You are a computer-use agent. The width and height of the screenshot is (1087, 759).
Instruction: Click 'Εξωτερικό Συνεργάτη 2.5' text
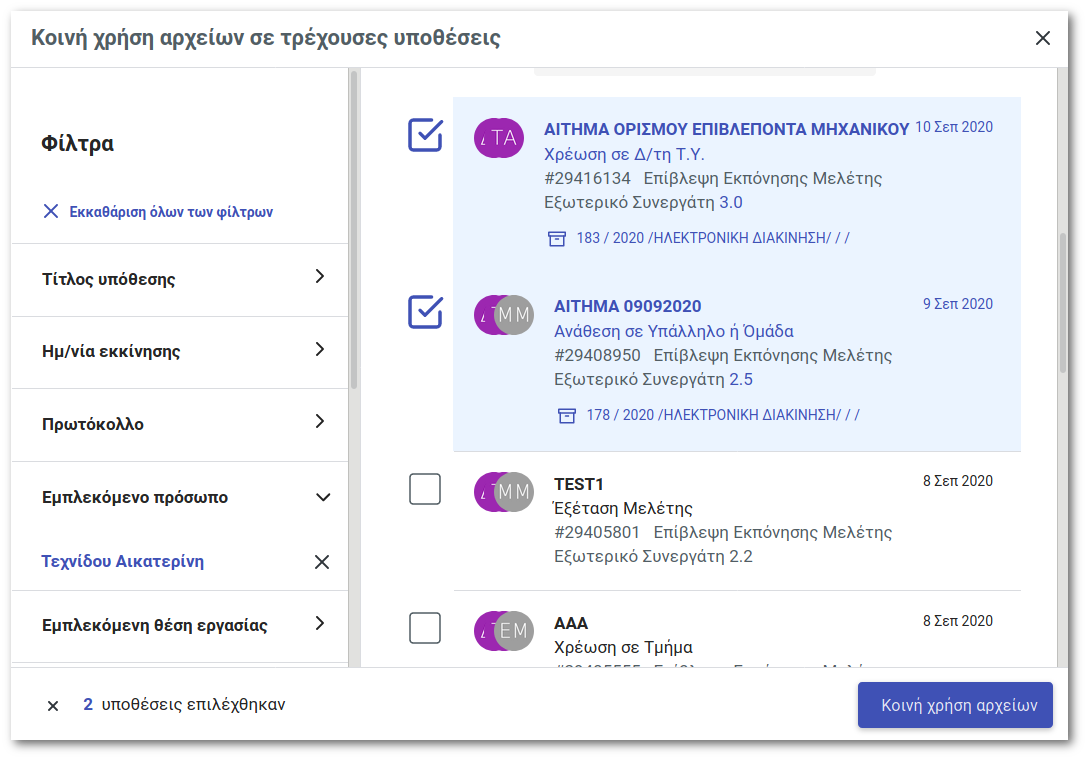(653, 379)
